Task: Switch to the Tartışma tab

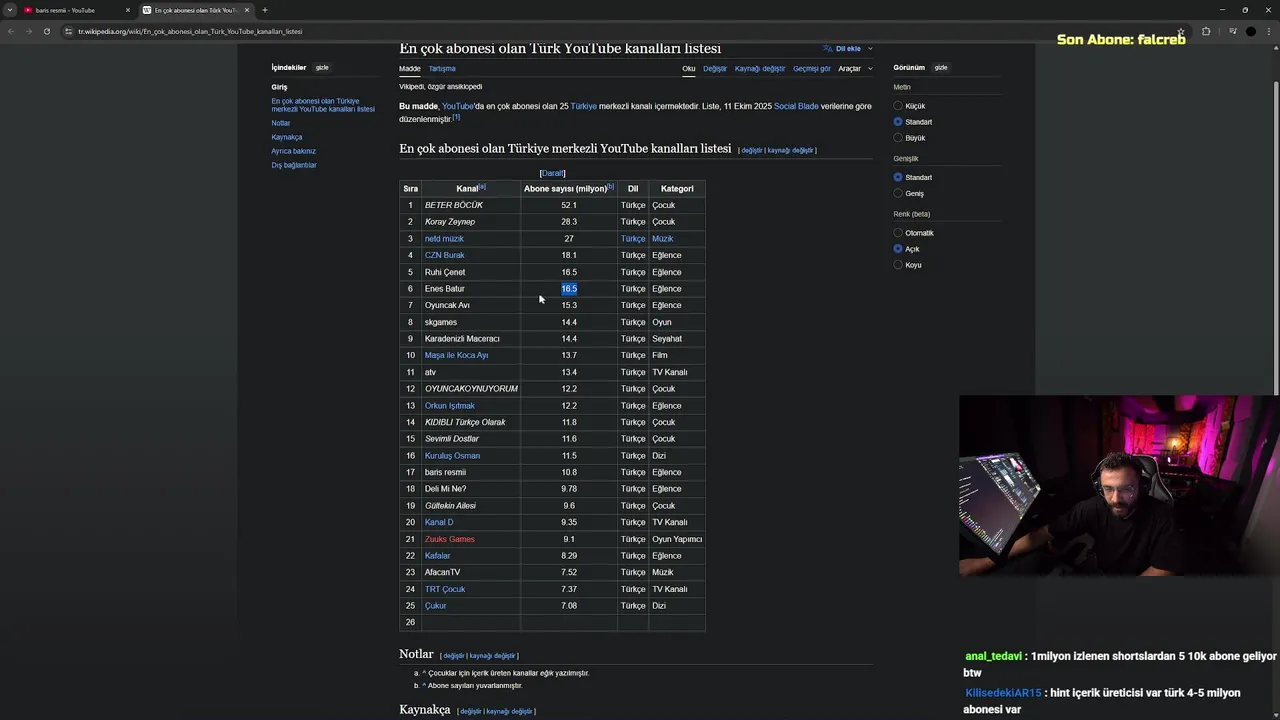Action: pyautogui.click(x=442, y=69)
